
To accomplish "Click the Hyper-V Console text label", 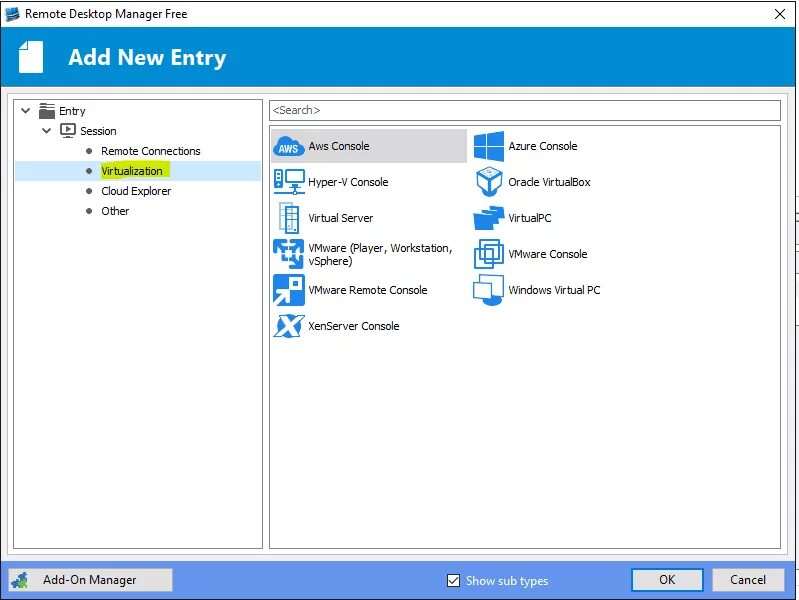I will (348, 182).
